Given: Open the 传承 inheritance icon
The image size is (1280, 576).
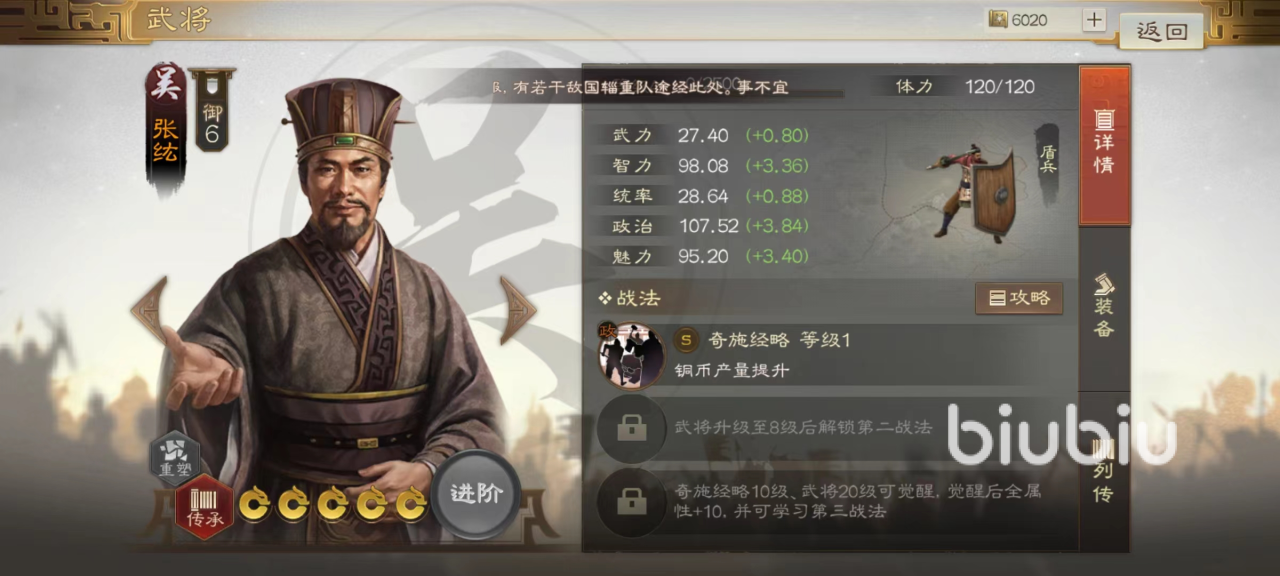Looking at the screenshot, I should point(204,507).
